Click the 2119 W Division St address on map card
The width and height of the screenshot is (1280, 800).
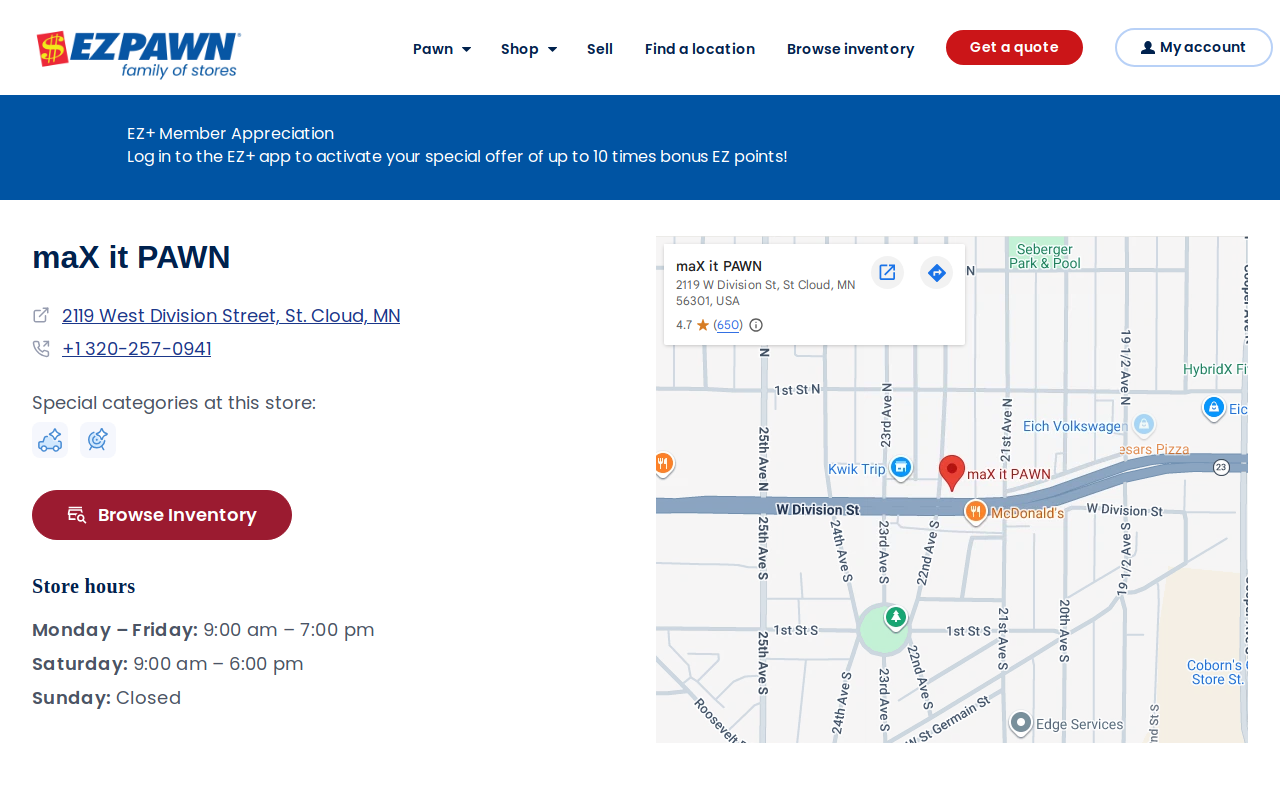coord(766,292)
